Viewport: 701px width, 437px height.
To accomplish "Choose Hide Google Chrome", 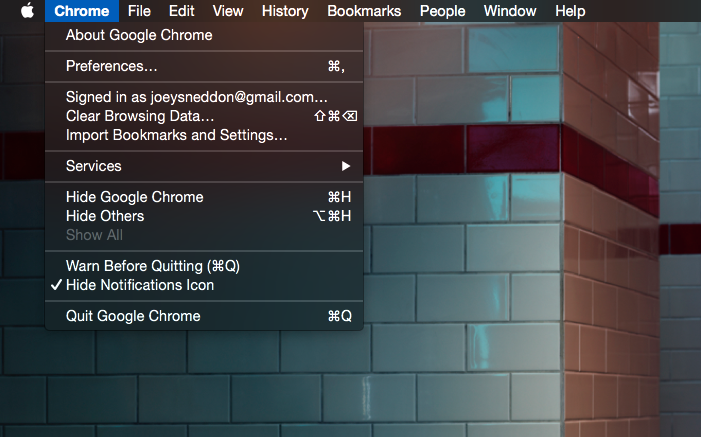I will click(134, 197).
